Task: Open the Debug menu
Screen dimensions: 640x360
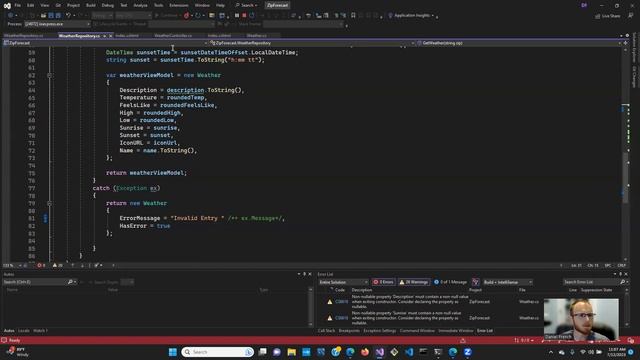Action: click(x=108, y=5)
